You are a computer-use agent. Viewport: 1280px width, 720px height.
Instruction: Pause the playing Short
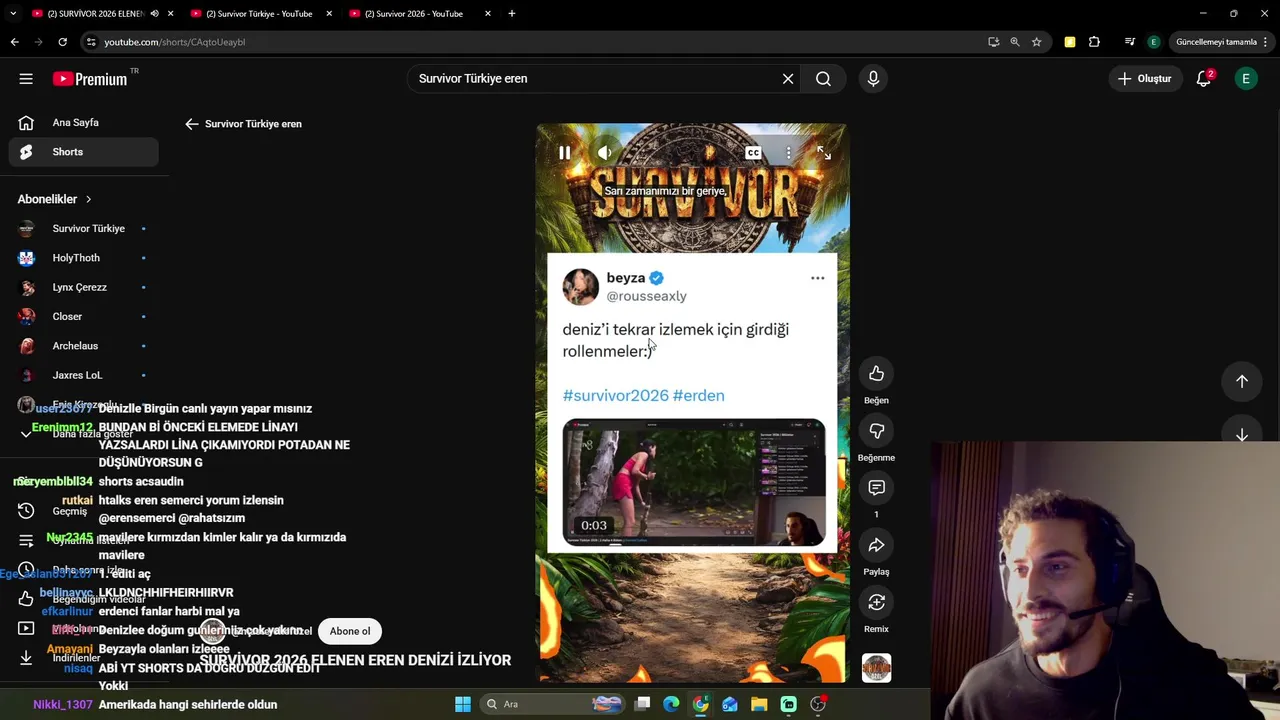coord(564,153)
